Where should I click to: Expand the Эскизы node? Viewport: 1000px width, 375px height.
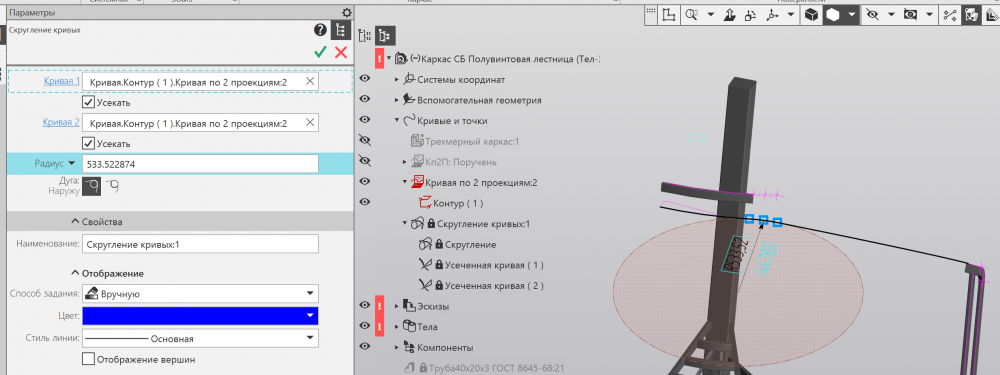click(x=397, y=306)
